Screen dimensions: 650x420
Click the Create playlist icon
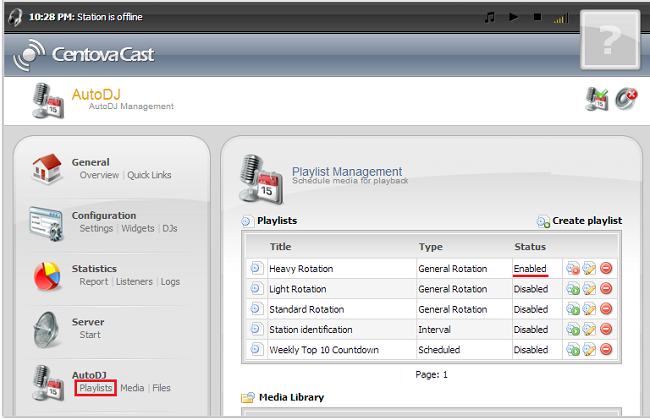(x=543, y=221)
